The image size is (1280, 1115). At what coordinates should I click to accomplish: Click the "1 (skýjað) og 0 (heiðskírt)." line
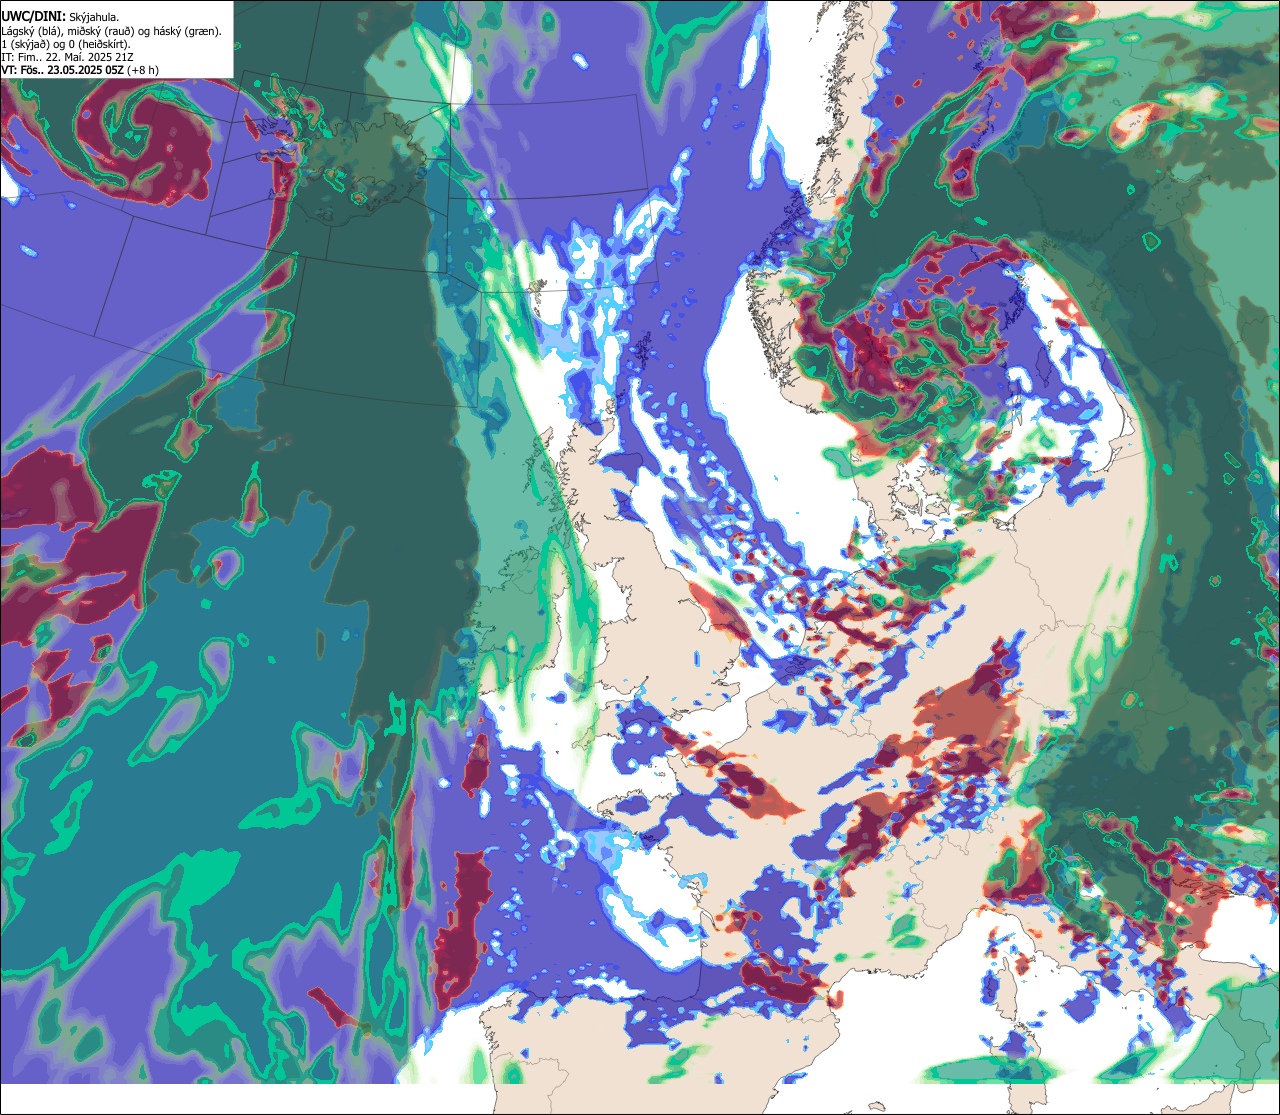(x=66, y=44)
